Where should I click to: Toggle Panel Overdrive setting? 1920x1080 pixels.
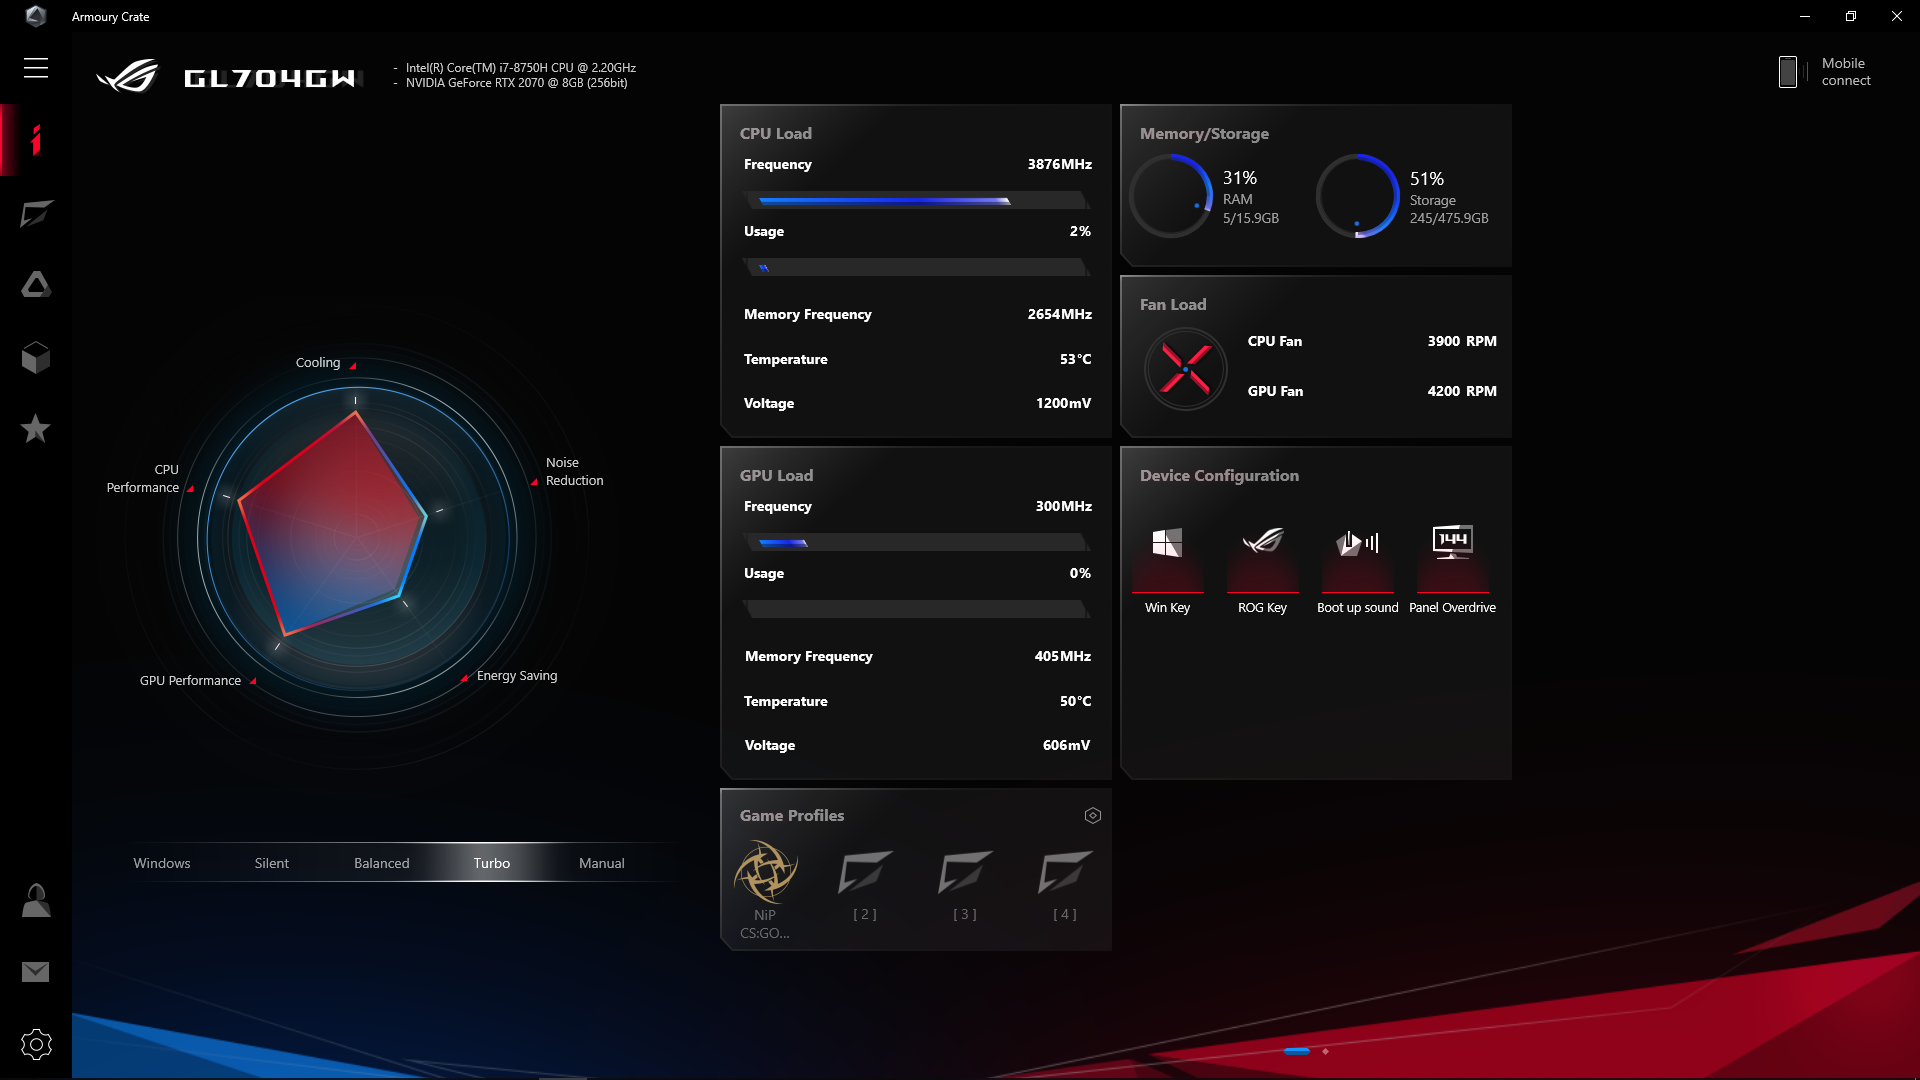1453,570
